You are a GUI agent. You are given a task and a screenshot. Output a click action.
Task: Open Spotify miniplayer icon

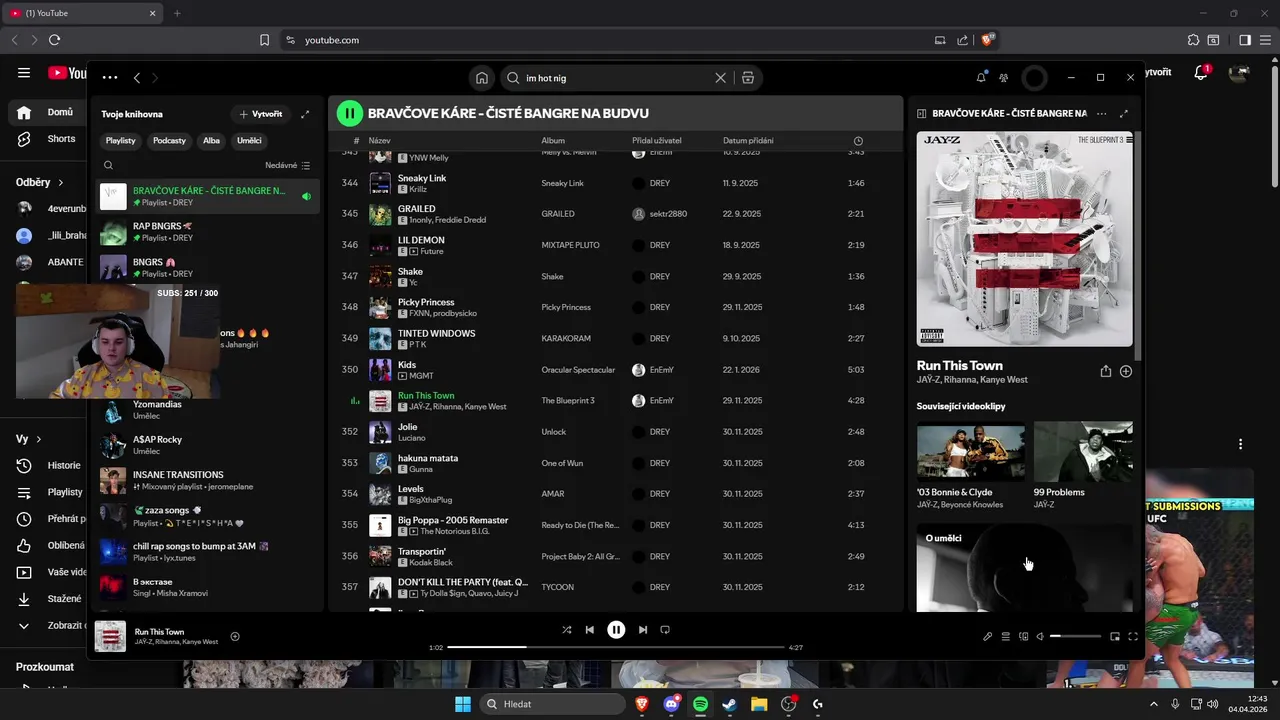[1115, 636]
